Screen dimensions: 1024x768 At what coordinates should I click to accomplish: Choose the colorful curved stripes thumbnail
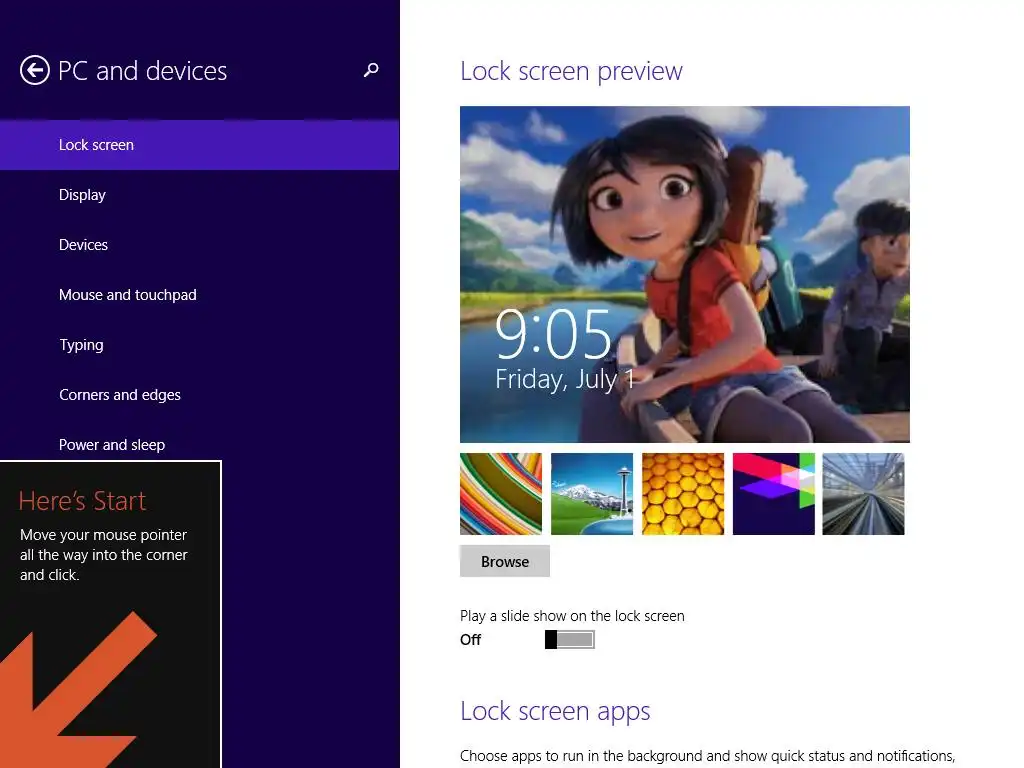[501, 494]
